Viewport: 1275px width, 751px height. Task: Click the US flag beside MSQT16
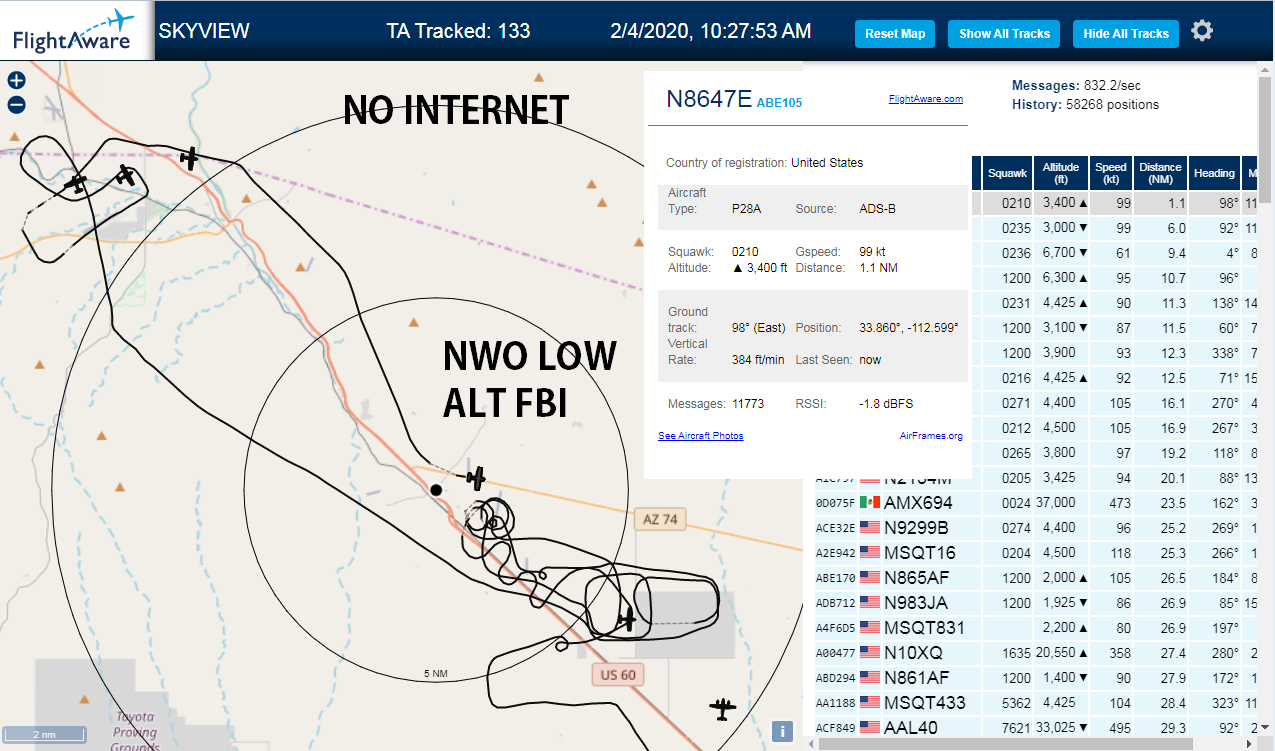(870, 552)
